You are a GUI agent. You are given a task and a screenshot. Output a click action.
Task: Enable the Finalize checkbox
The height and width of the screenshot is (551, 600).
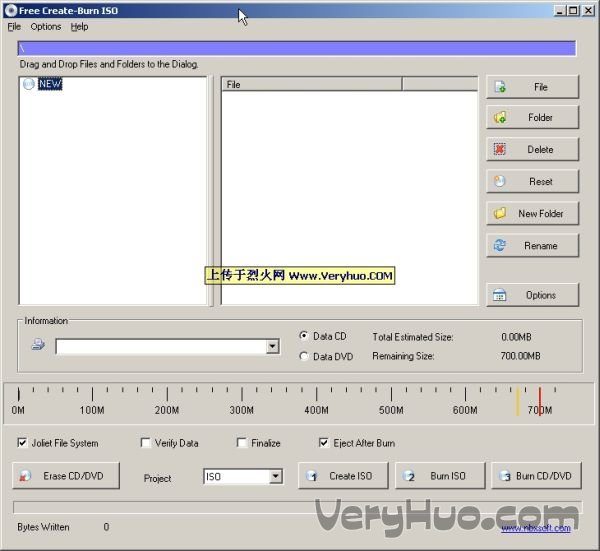tap(241, 443)
